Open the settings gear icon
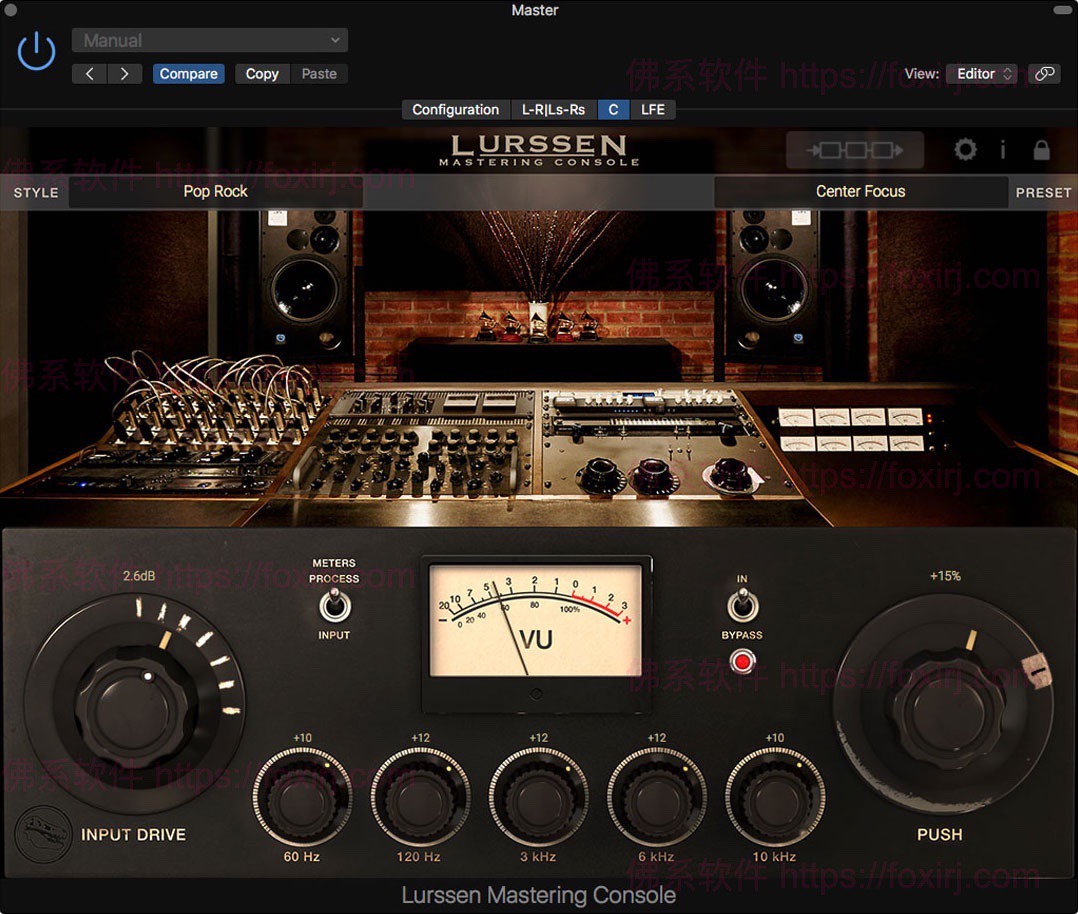 pos(965,150)
